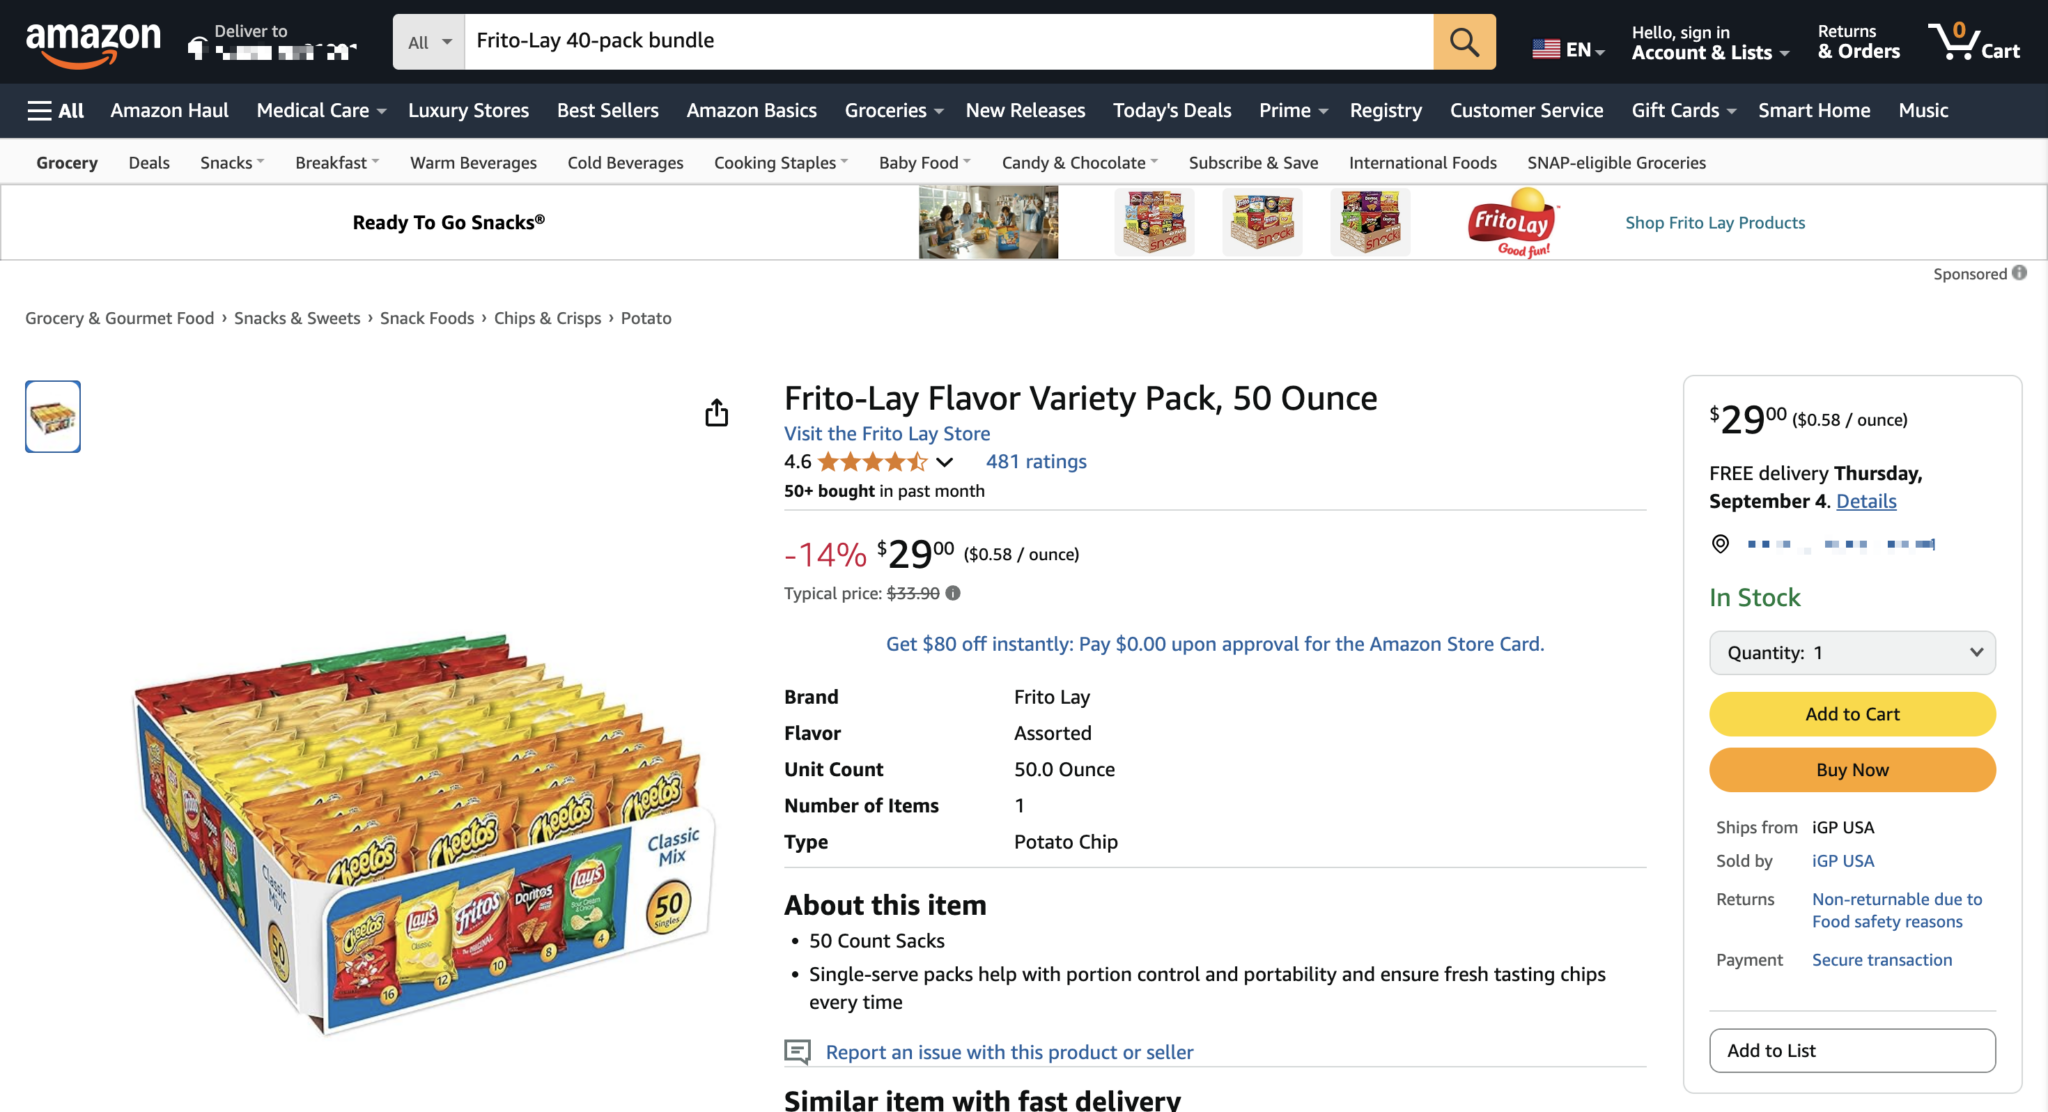The image size is (2048, 1112).
Task: Switch to the Grocery tab
Action: (66, 162)
